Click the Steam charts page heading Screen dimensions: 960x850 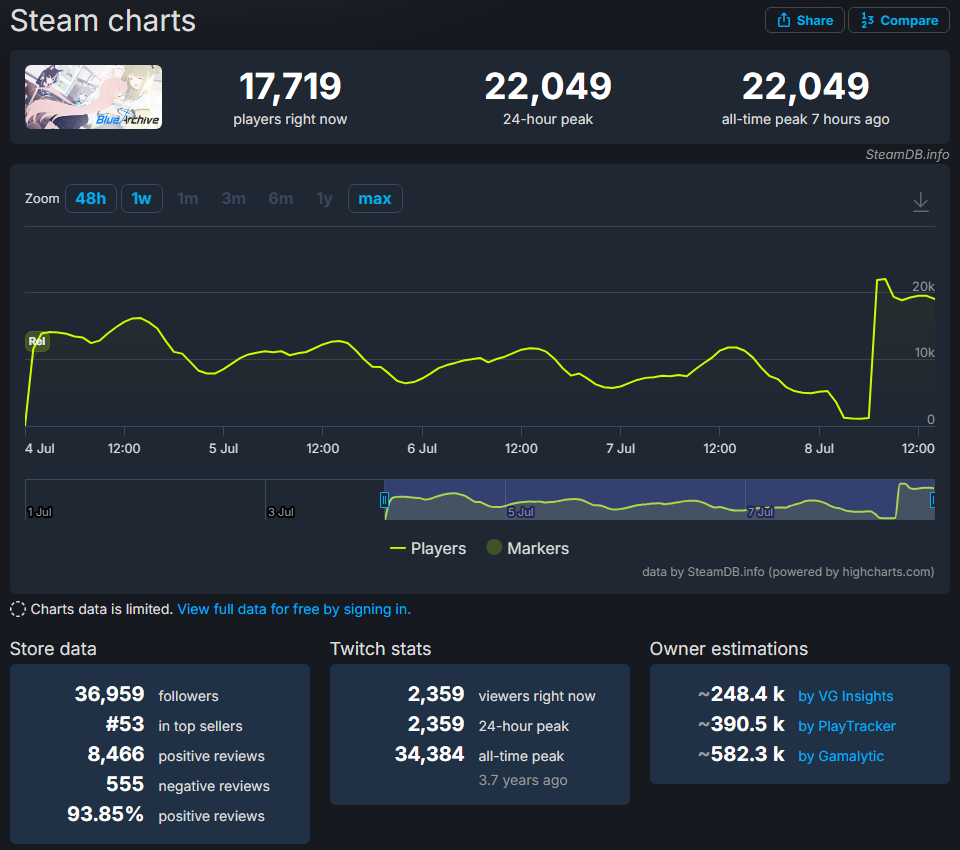click(x=103, y=21)
